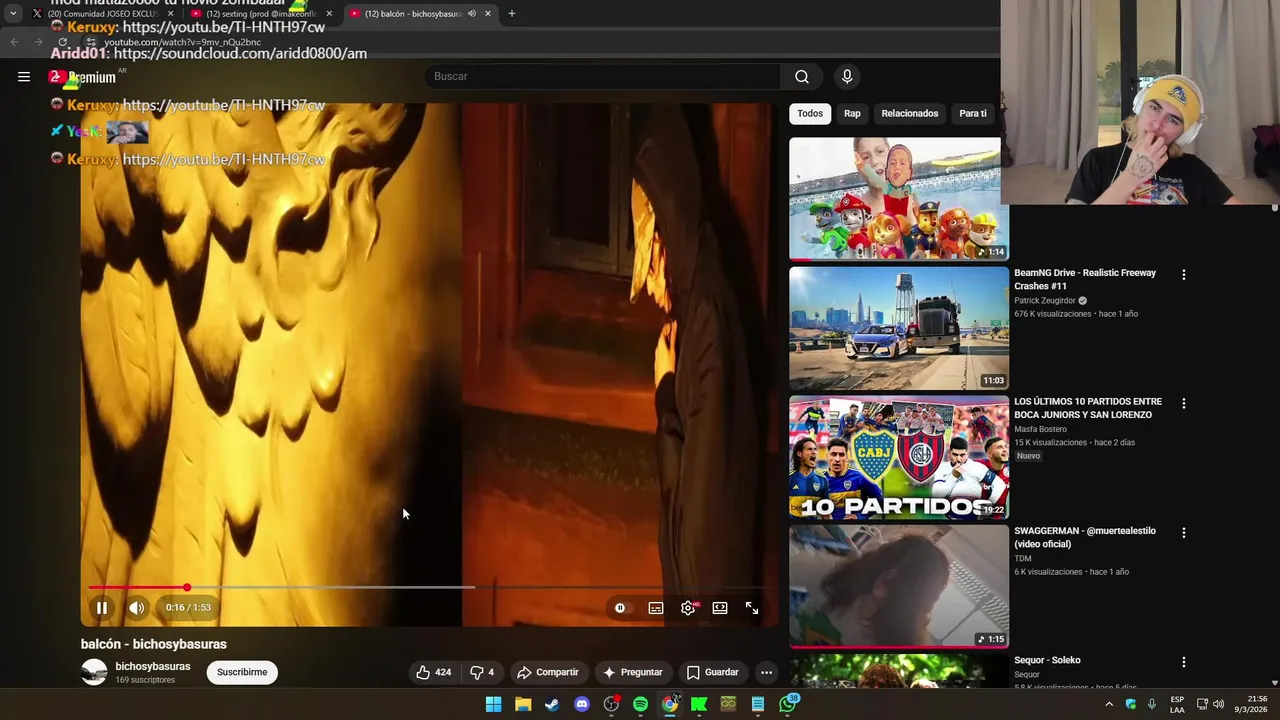Open Boca Juniors y San Lorenzo video thumbnail

(899, 457)
